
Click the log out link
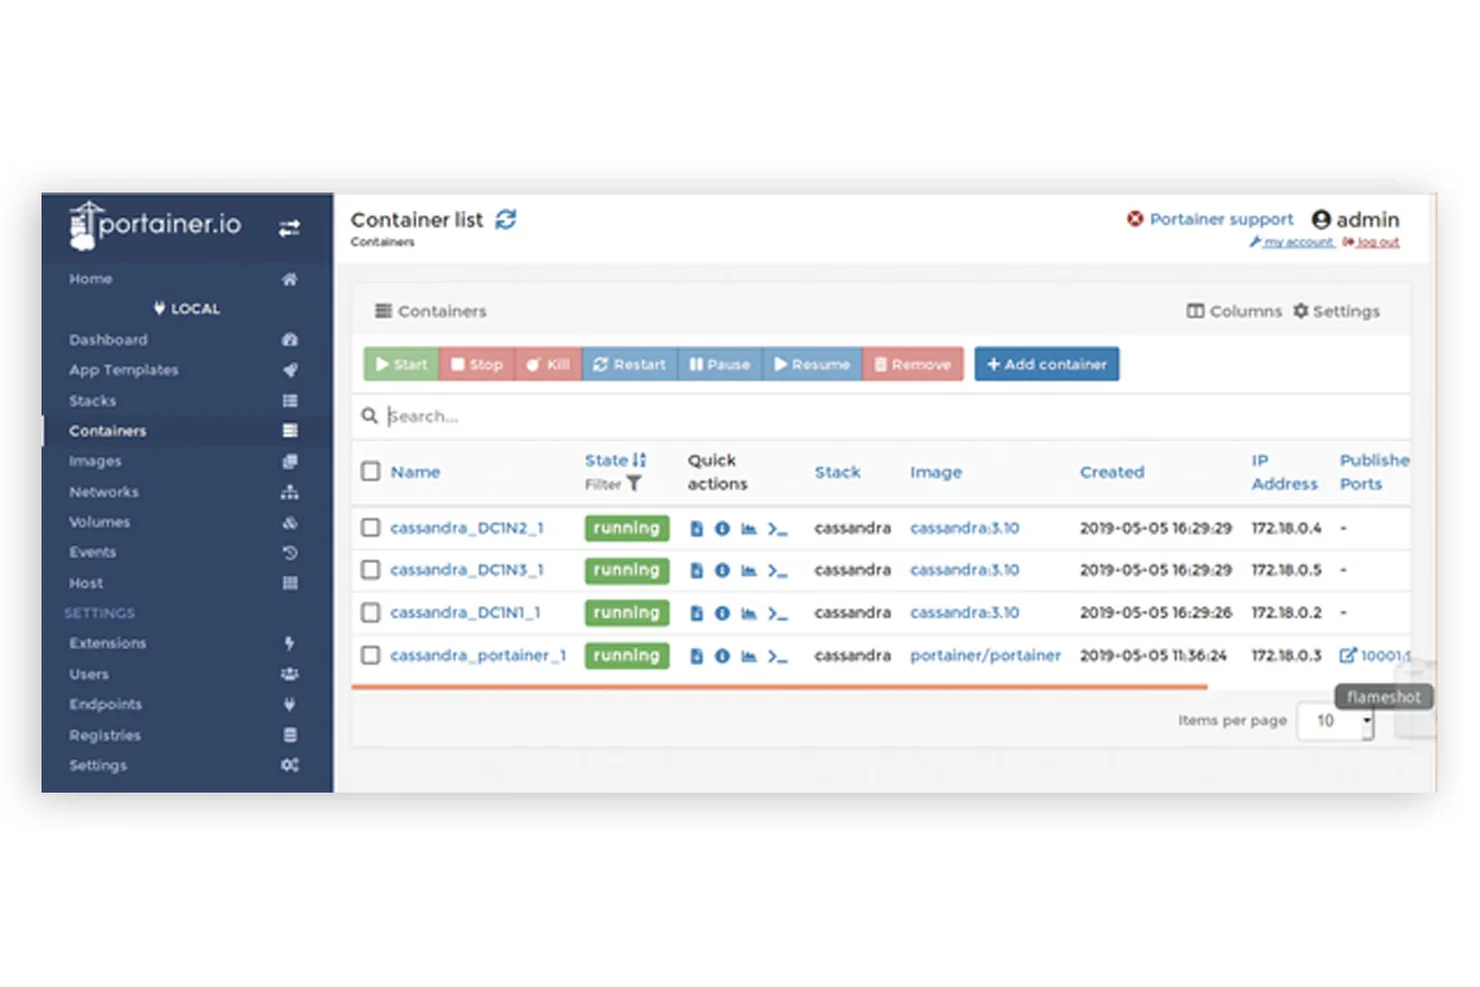tap(1371, 242)
